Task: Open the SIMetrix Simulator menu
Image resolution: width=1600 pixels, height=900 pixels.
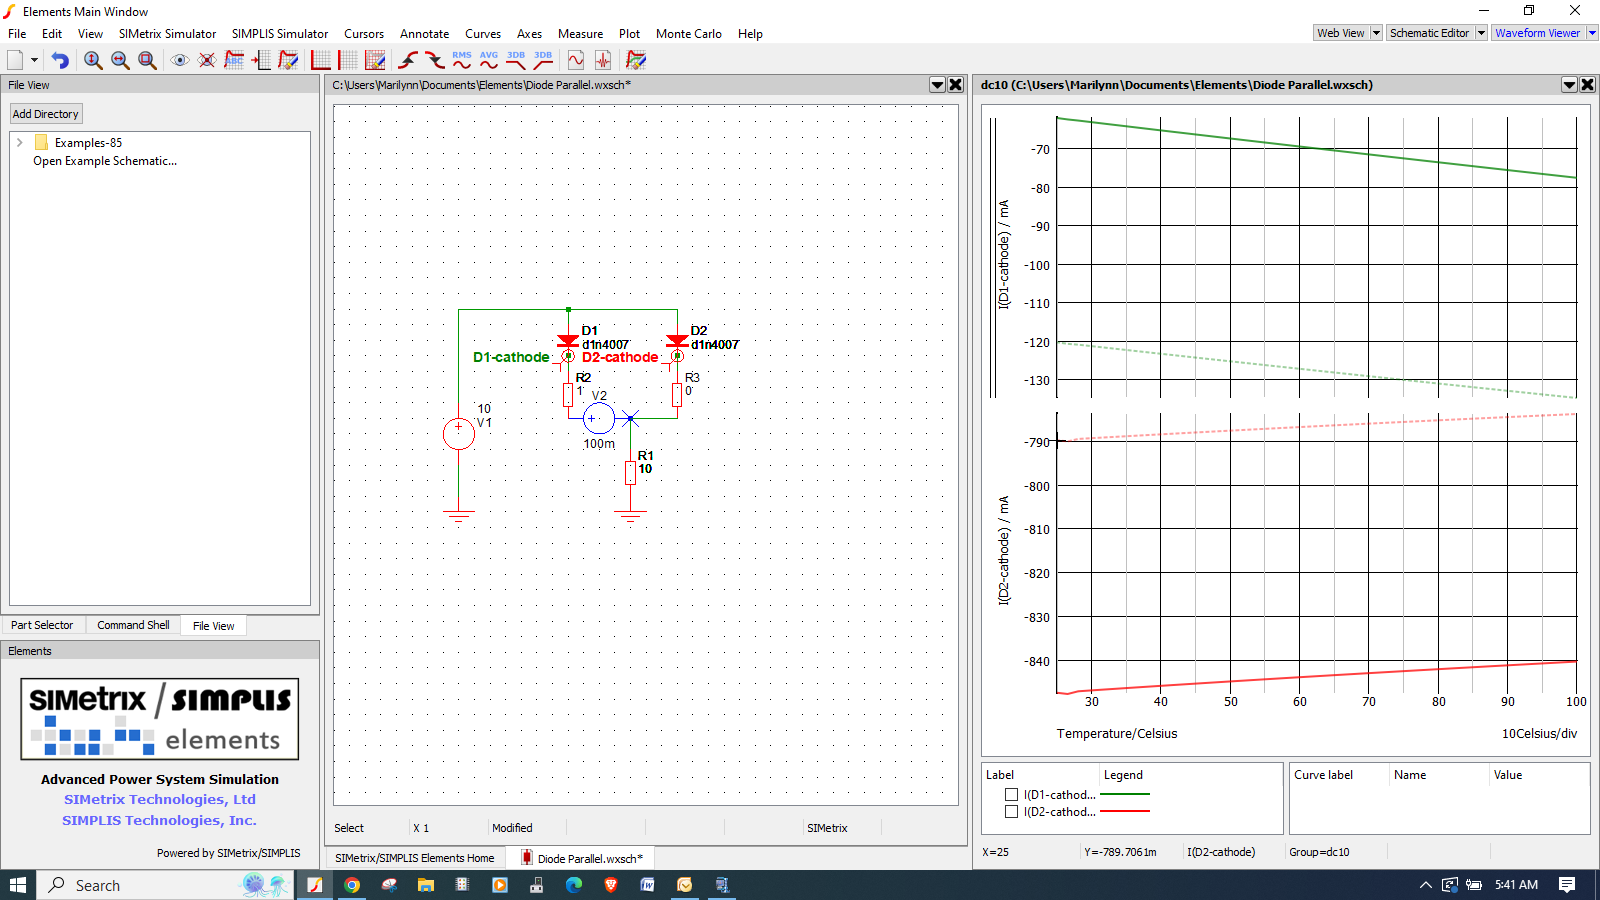Action: point(167,34)
